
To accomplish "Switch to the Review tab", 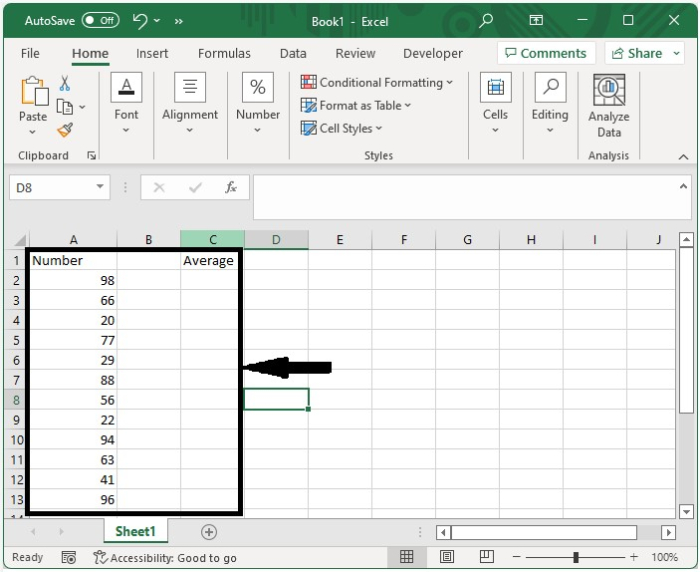I will pyautogui.click(x=355, y=54).
